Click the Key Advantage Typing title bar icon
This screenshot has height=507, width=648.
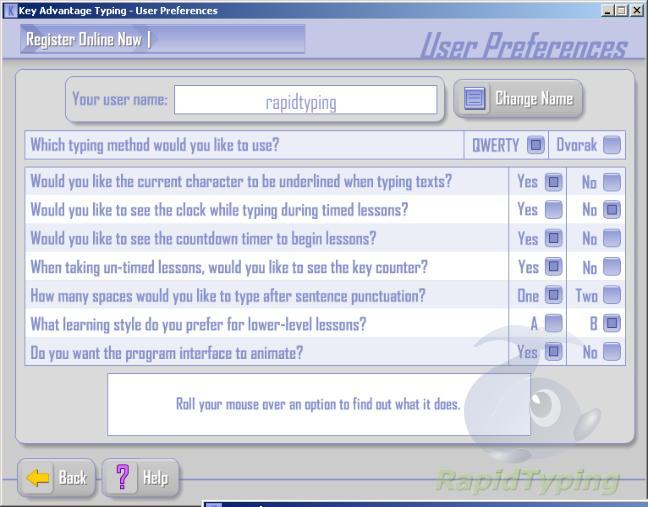[x=10, y=10]
